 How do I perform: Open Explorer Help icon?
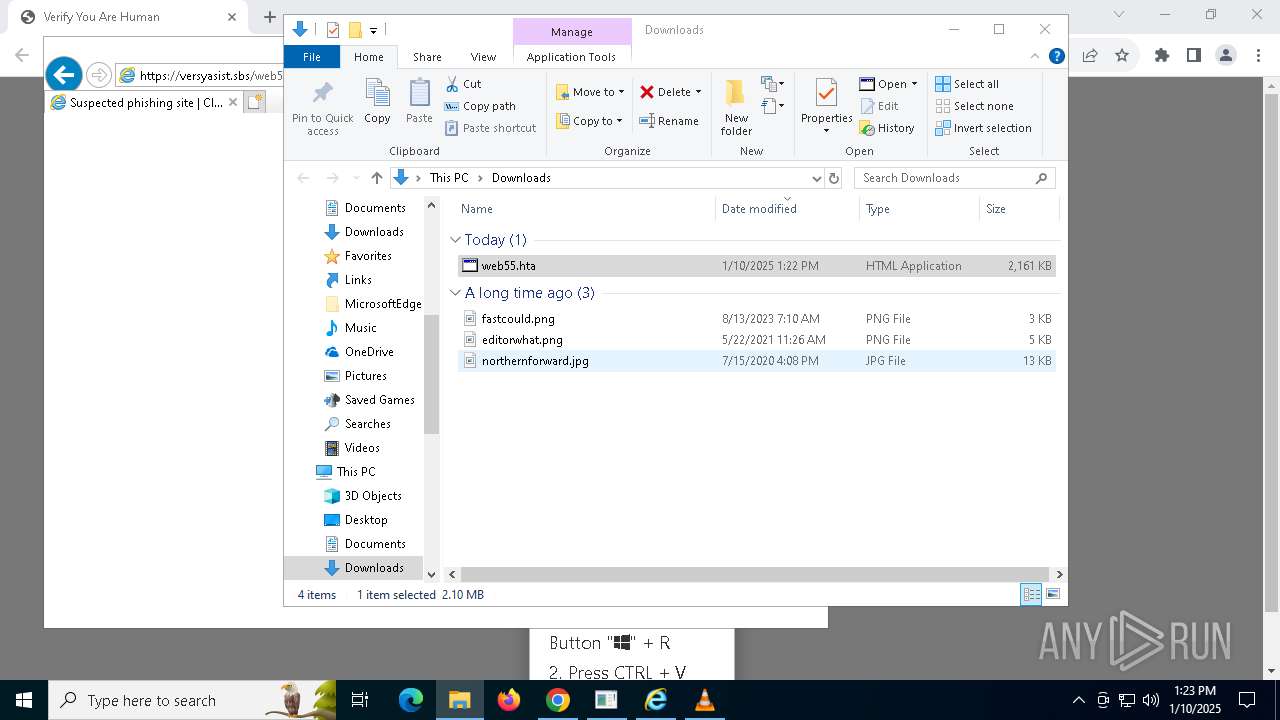pyautogui.click(x=1056, y=57)
